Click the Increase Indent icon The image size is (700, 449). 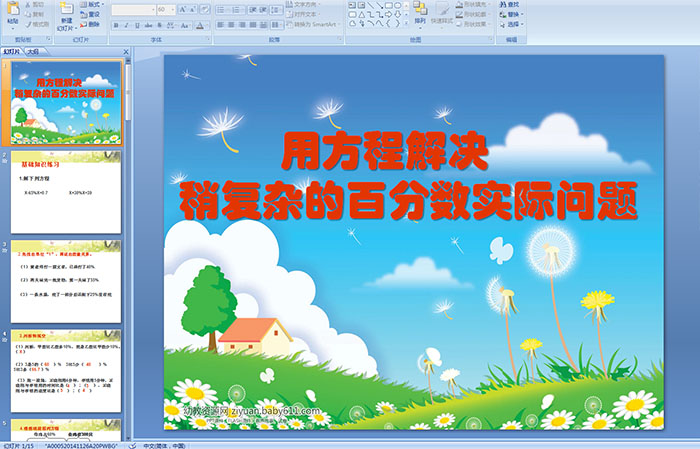(x=263, y=9)
